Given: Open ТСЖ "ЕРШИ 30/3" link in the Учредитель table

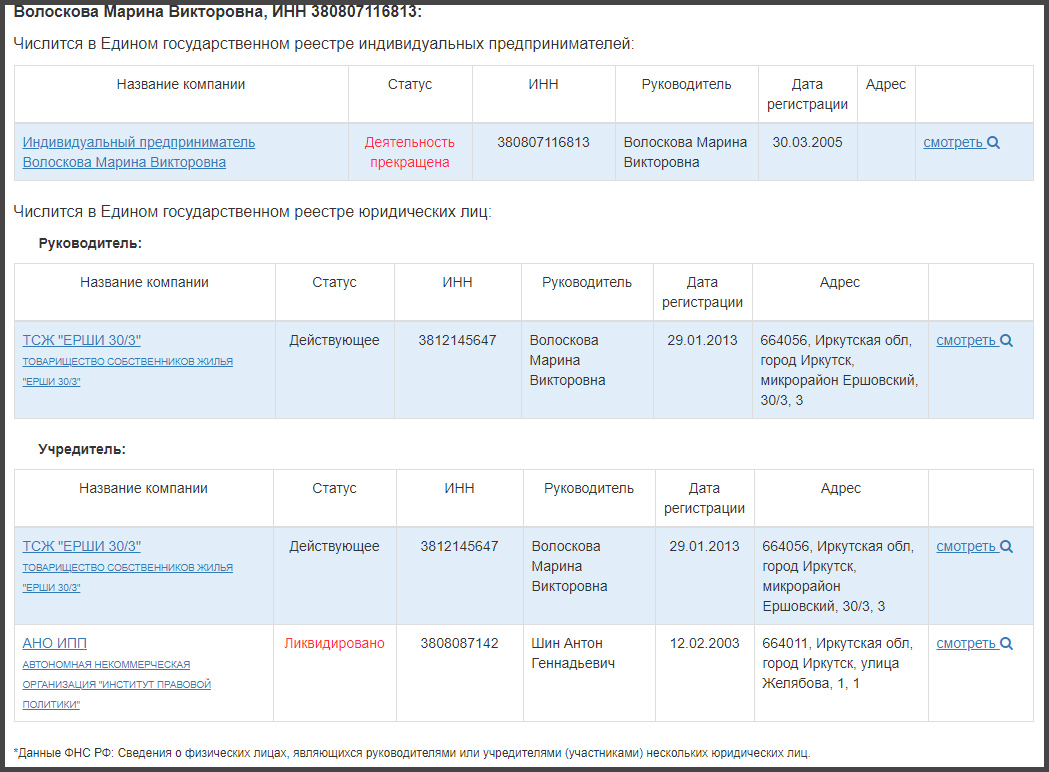Looking at the screenshot, I should pyautogui.click(x=82, y=547).
